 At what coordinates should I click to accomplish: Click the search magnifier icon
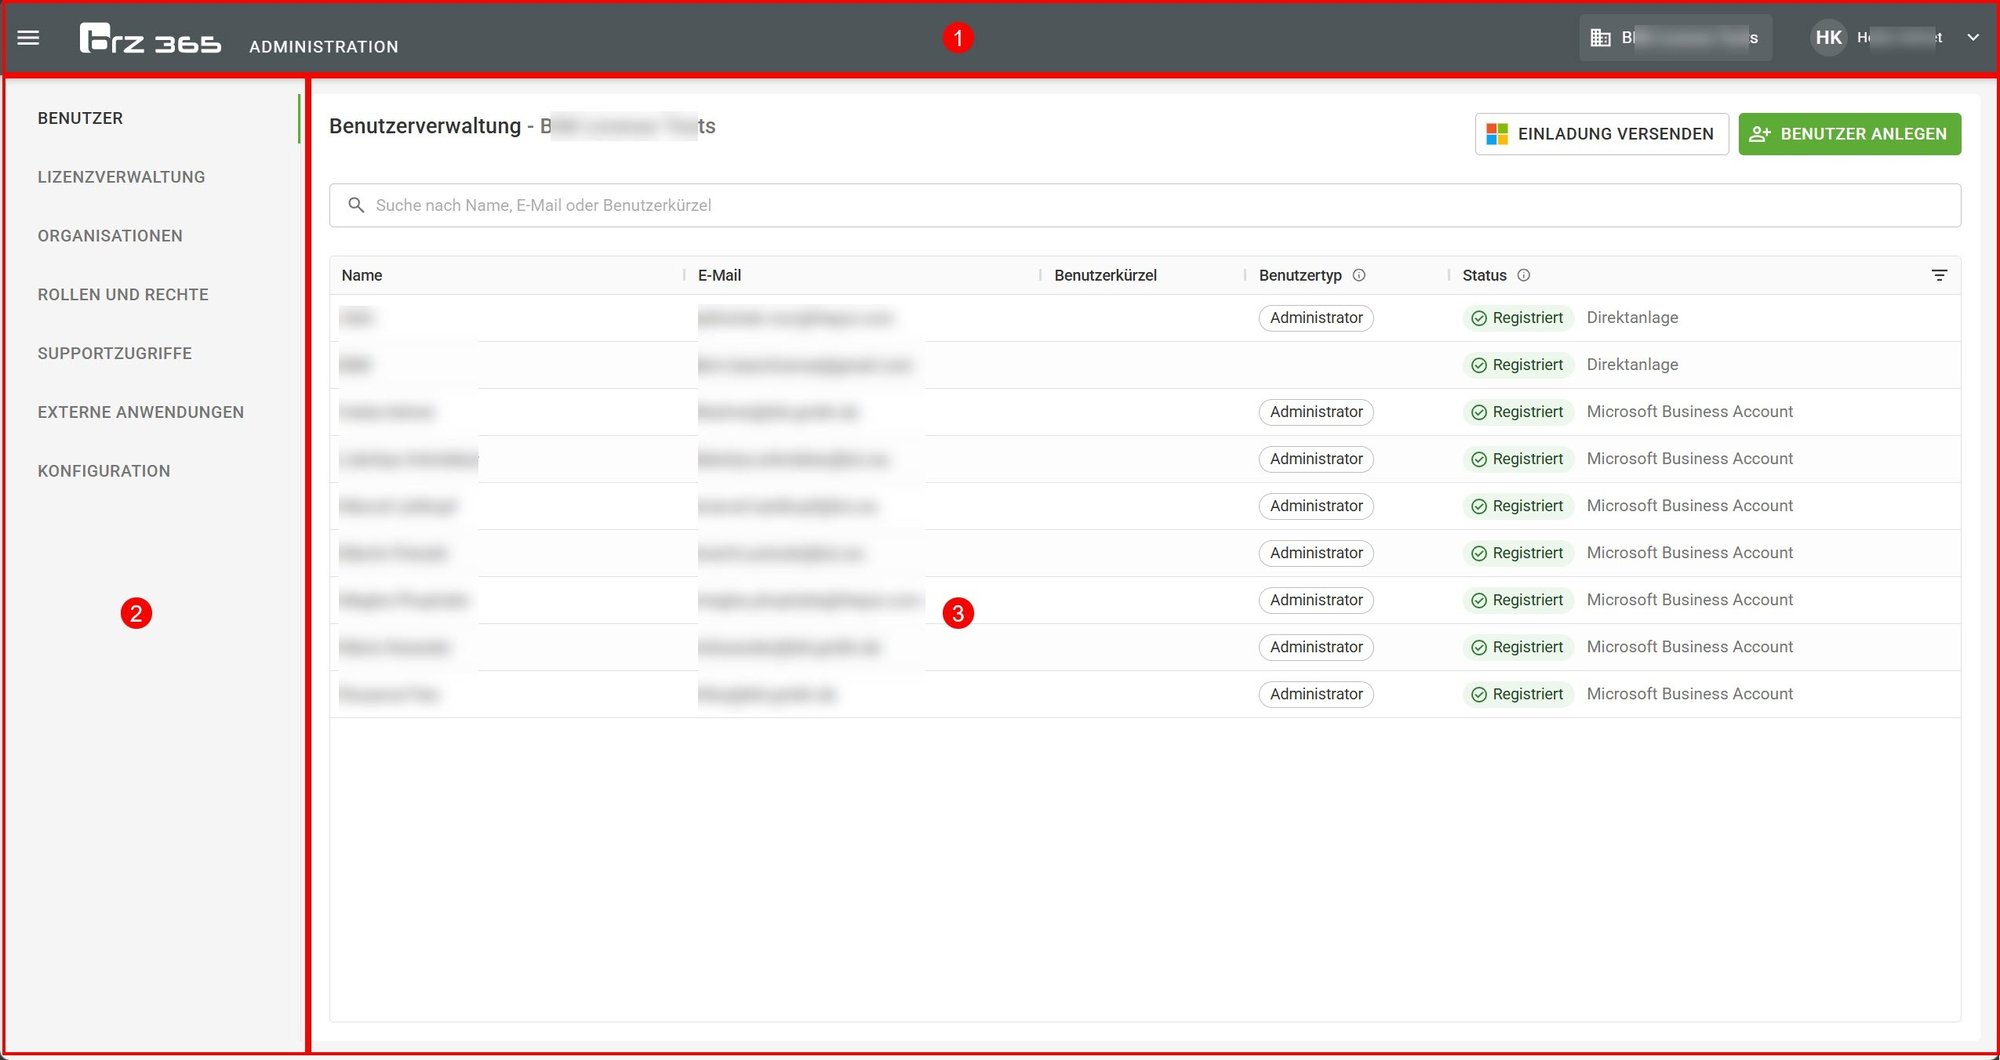coord(355,205)
